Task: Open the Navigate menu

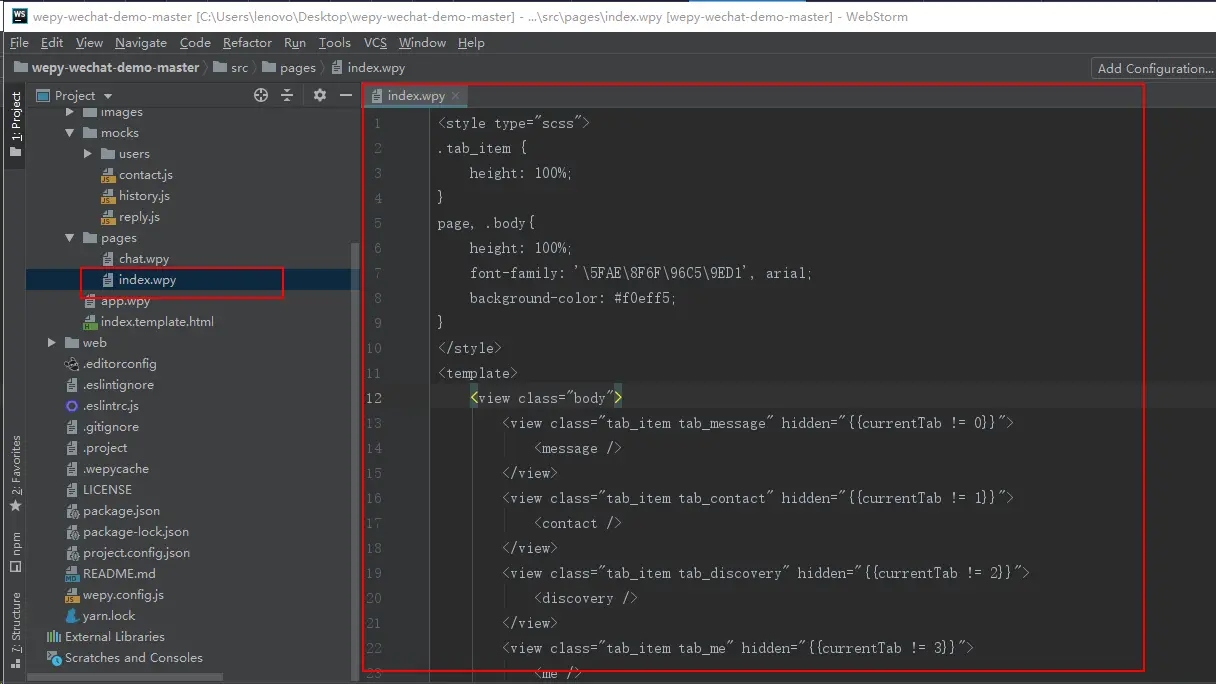Action: [x=141, y=42]
